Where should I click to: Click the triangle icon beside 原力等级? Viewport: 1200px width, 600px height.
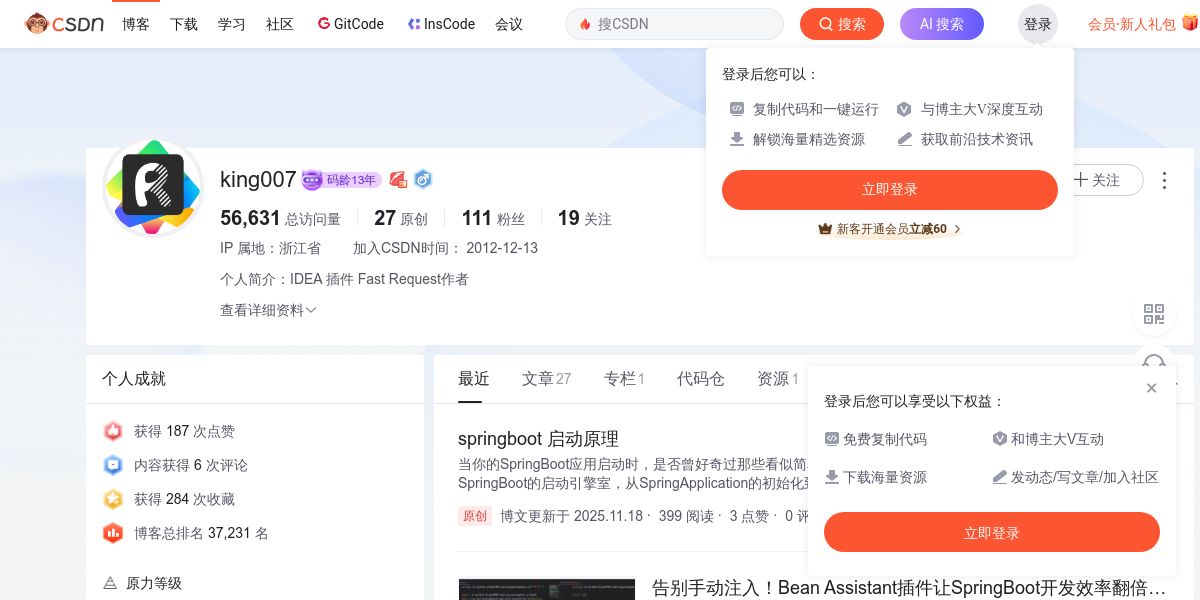(x=110, y=583)
